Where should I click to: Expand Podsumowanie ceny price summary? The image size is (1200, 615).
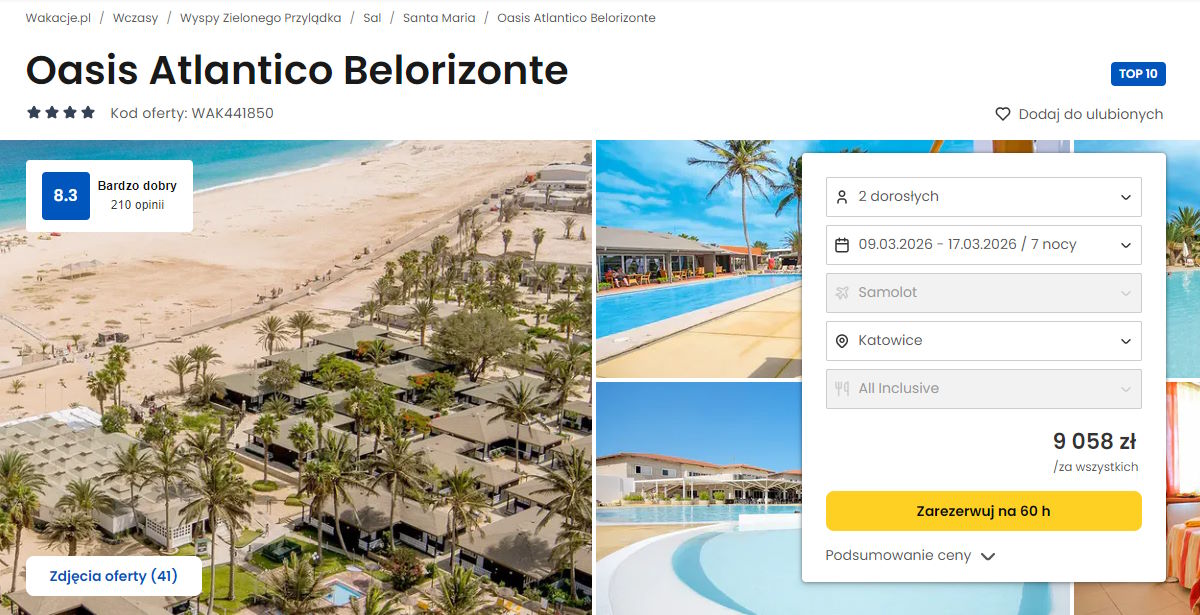tap(910, 556)
